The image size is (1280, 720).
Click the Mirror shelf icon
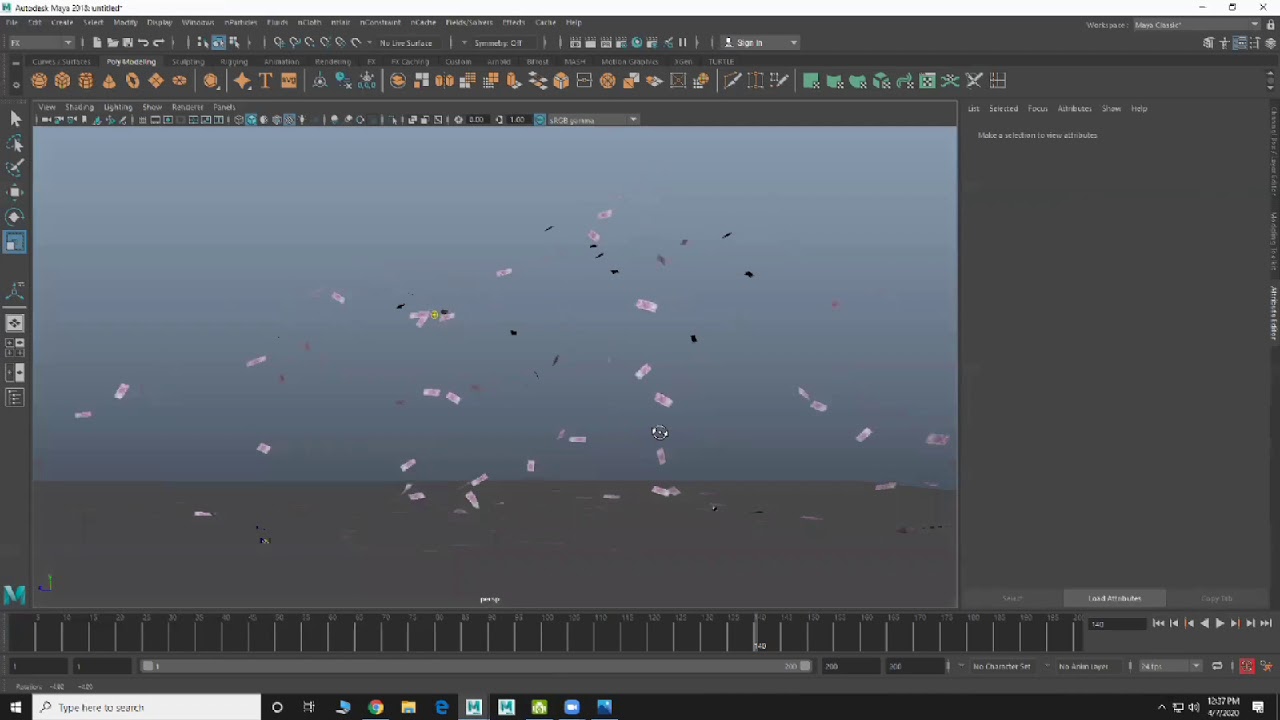click(x=444, y=81)
